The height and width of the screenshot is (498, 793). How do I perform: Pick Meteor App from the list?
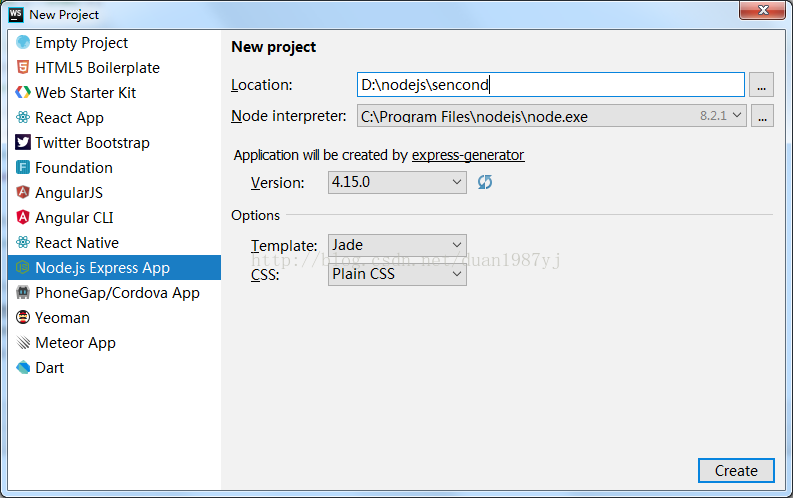pos(114,342)
